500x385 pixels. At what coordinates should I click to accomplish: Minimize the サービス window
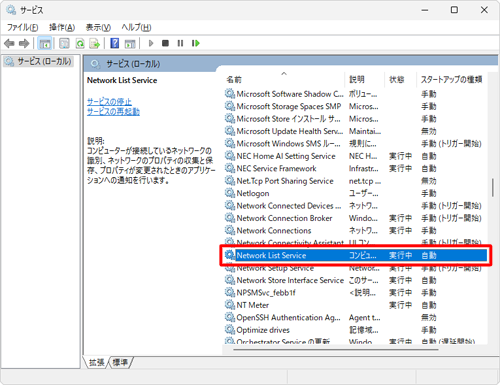point(425,10)
